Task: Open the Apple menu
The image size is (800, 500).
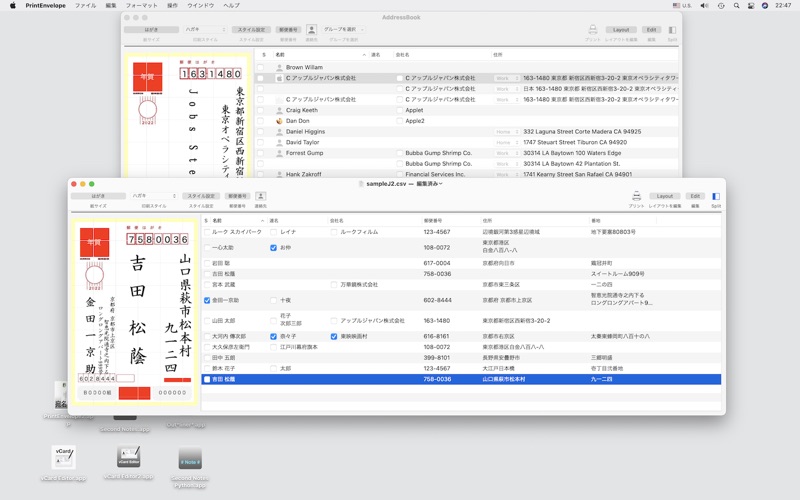Action: pos(13,6)
